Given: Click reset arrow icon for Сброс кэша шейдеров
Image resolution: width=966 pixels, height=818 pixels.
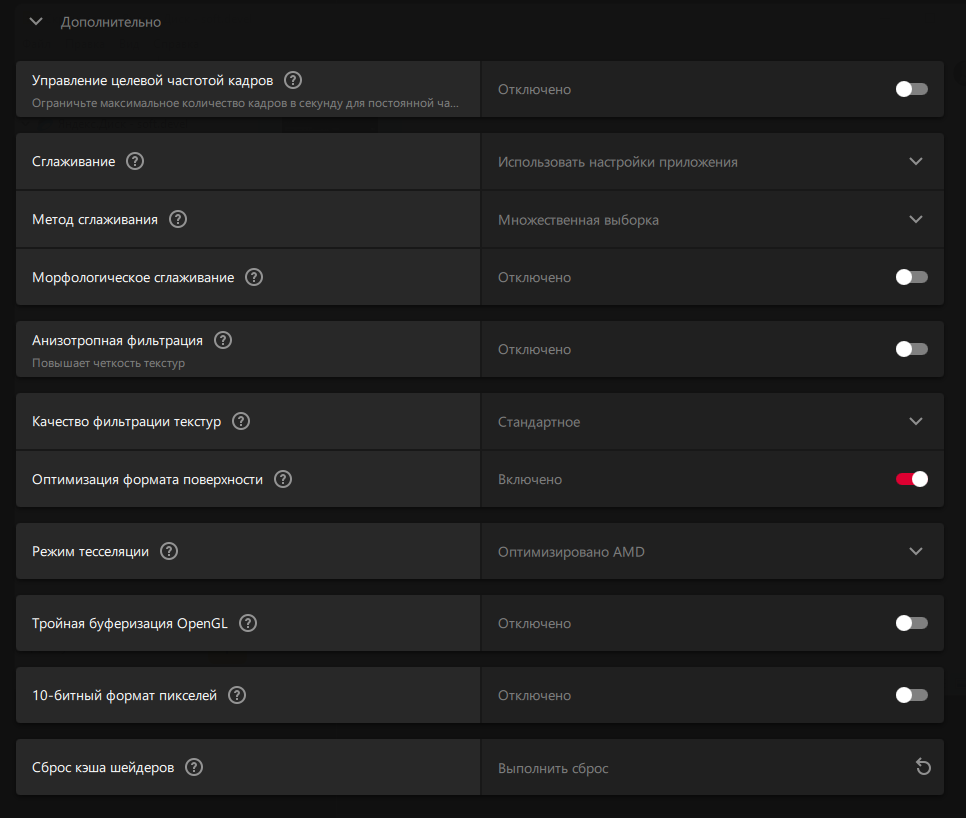Looking at the screenshot, I should tap(923, 768).
